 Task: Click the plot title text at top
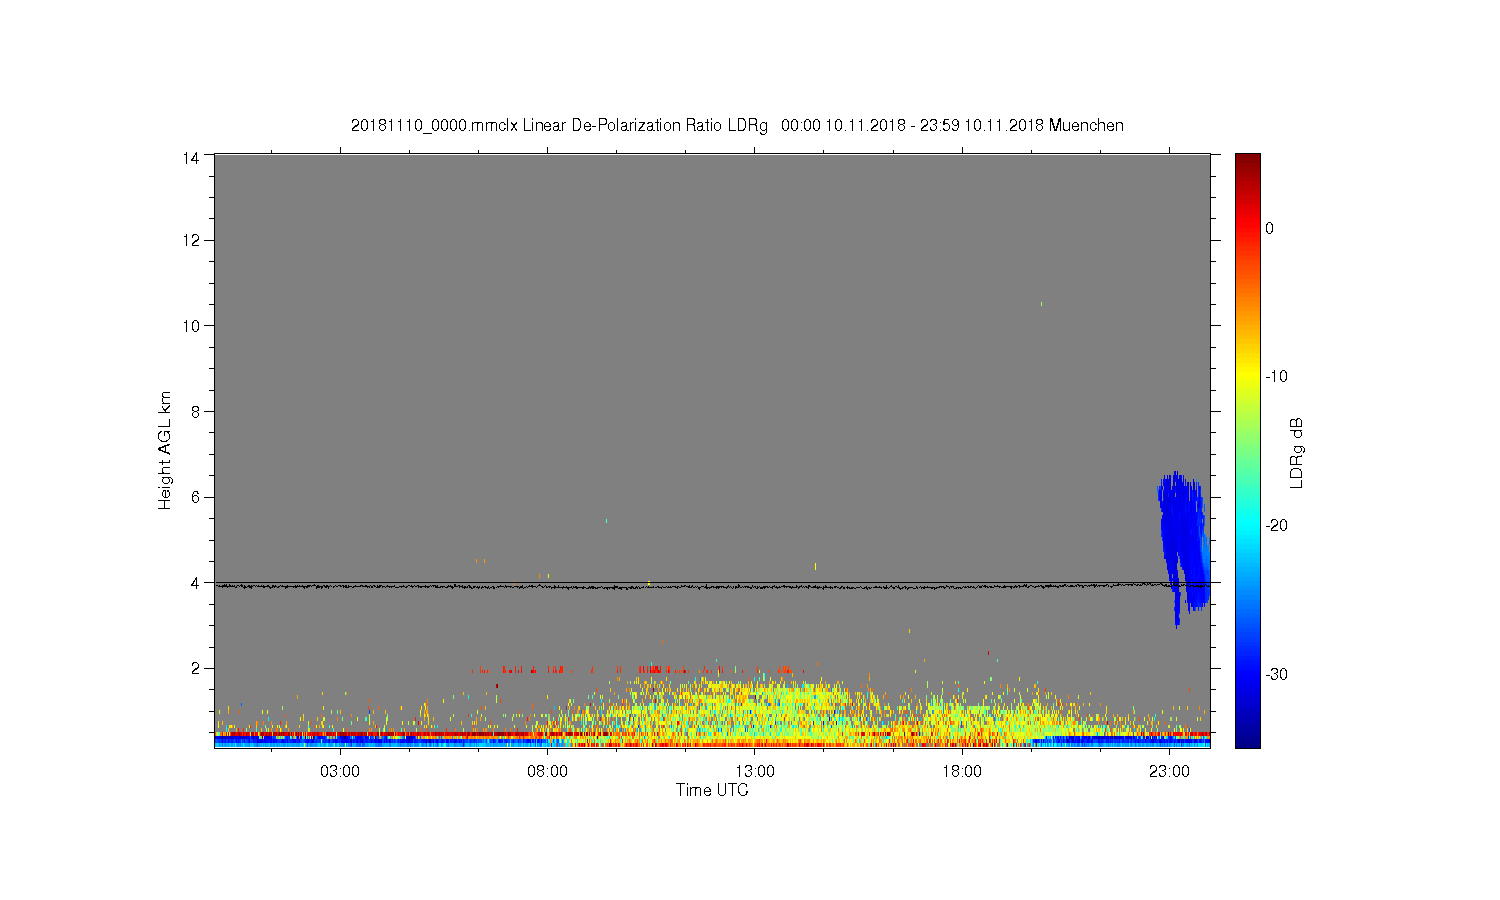(737, 125)
